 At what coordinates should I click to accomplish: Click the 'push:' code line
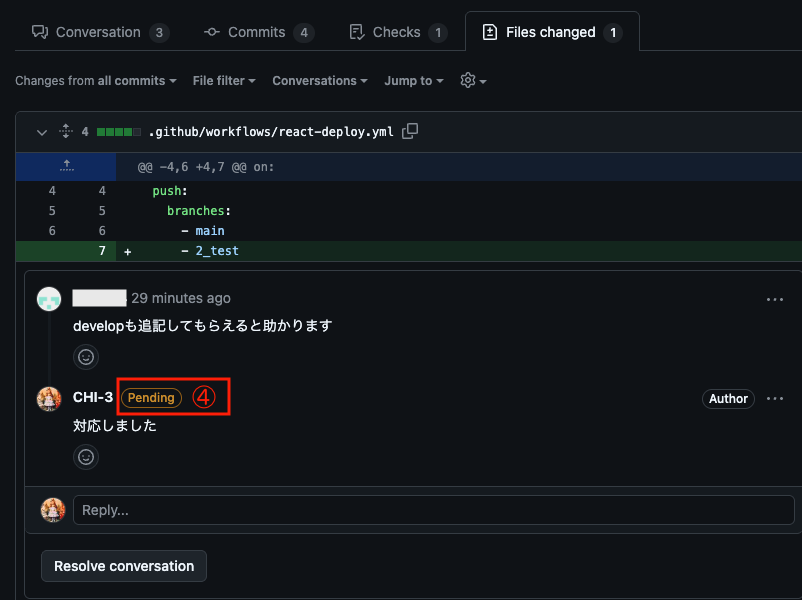tap(409, 191)
